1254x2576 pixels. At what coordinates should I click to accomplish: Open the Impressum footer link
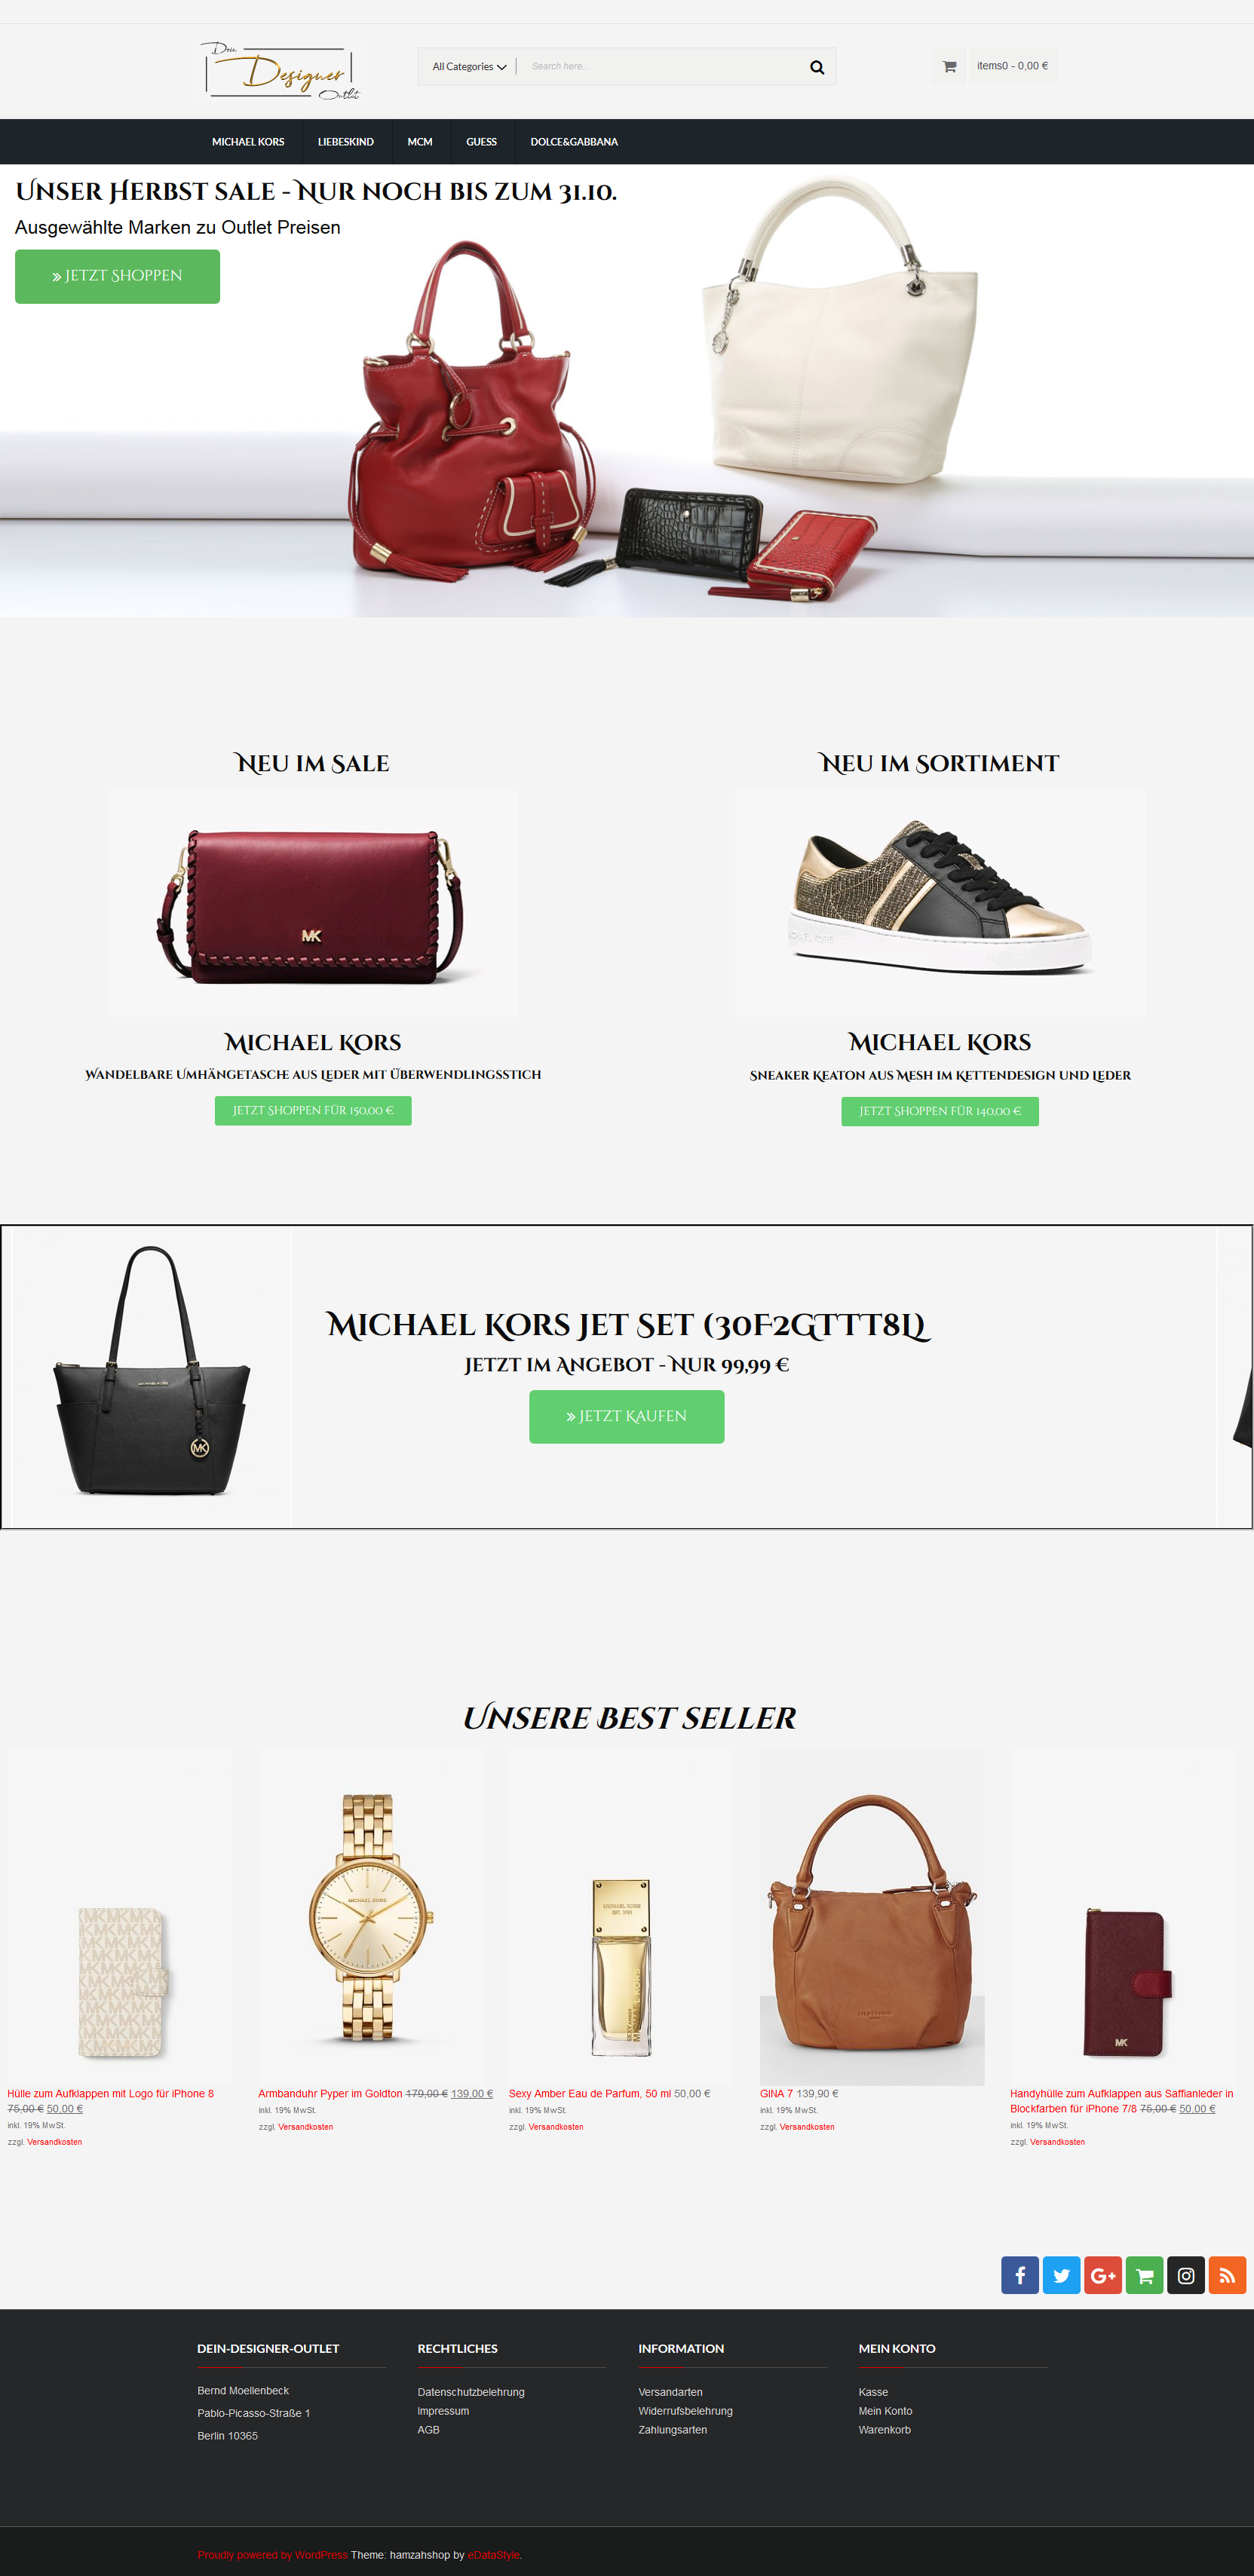click(443, 2411)
